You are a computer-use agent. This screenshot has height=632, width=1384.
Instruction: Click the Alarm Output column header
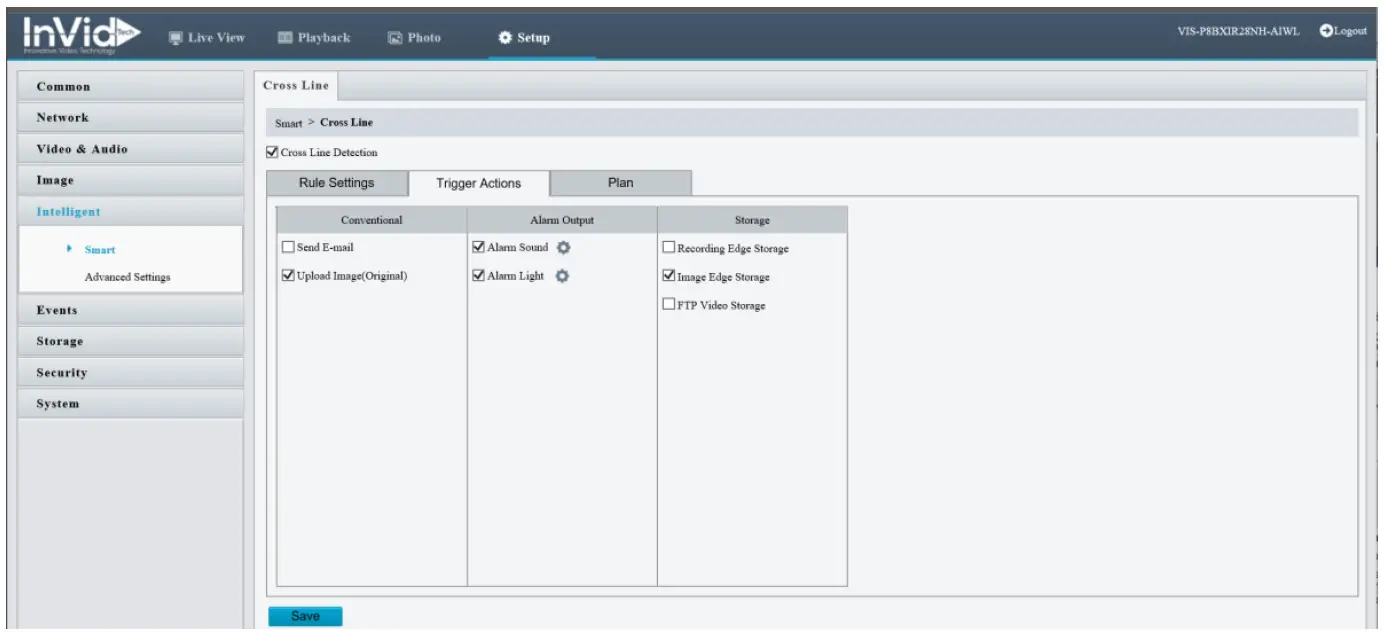(x=562, y=220)
